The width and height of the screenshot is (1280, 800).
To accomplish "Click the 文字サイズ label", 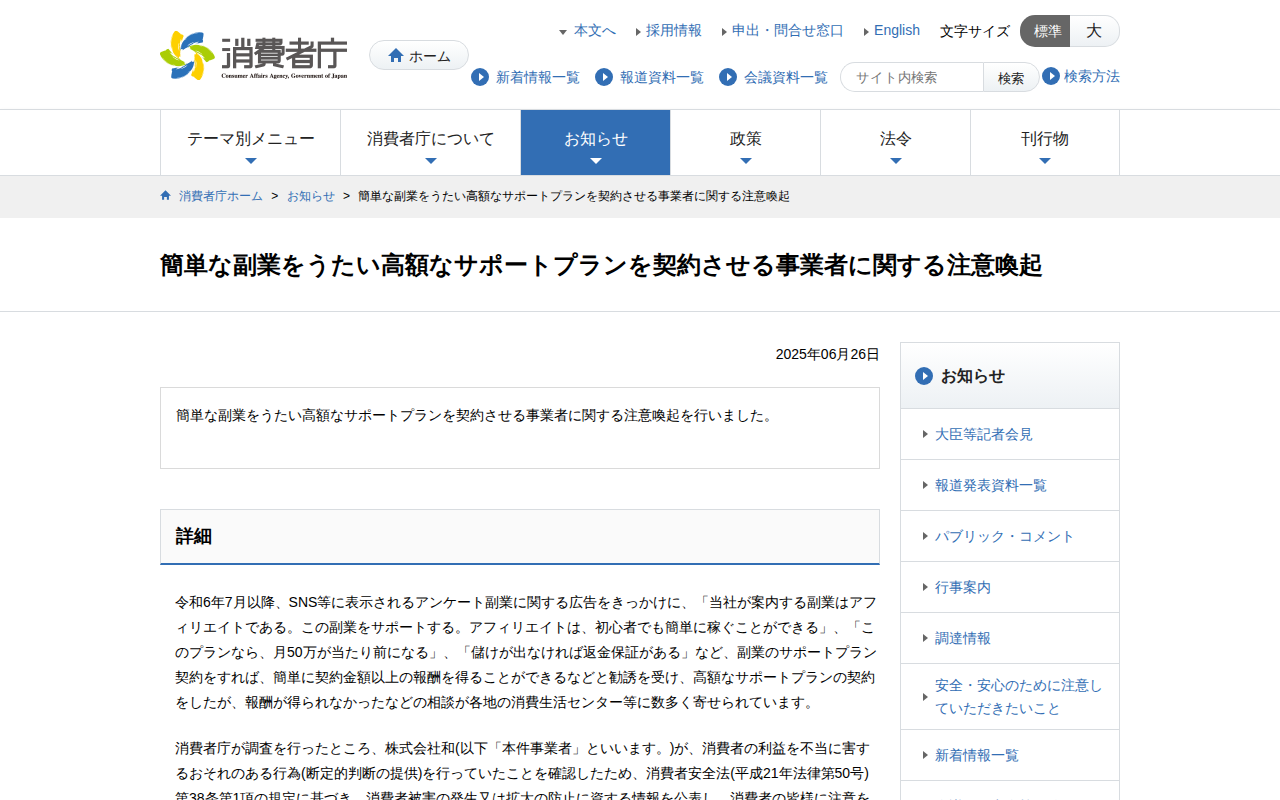I will pyautogui.click(x=975, y=31).
